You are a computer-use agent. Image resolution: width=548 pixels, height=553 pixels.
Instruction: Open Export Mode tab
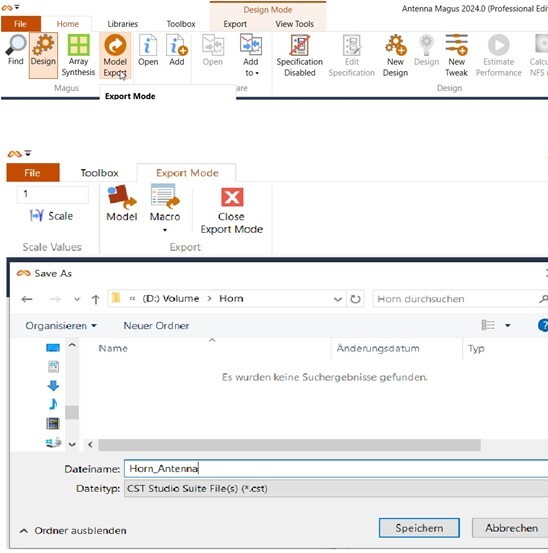tap(187, 173)
